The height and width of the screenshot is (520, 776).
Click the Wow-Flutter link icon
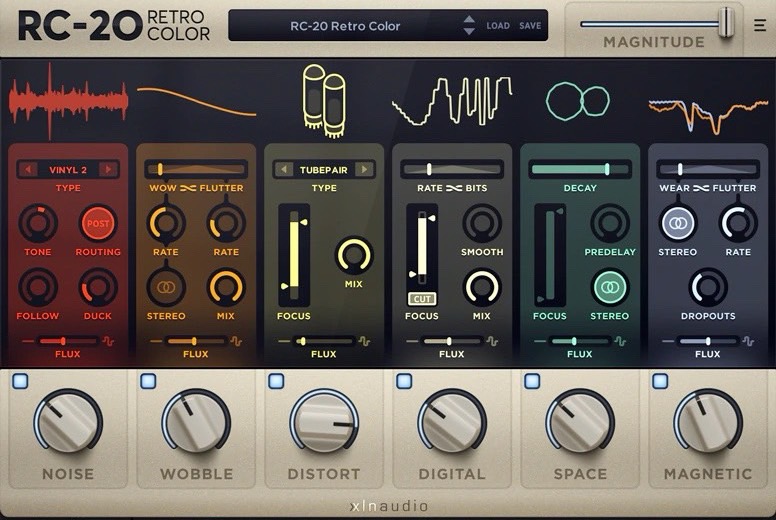188,188
